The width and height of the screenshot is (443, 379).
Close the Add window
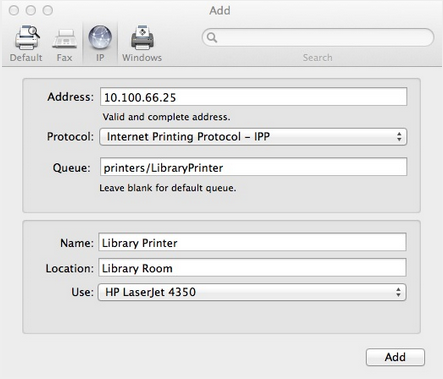pos(14,10)
